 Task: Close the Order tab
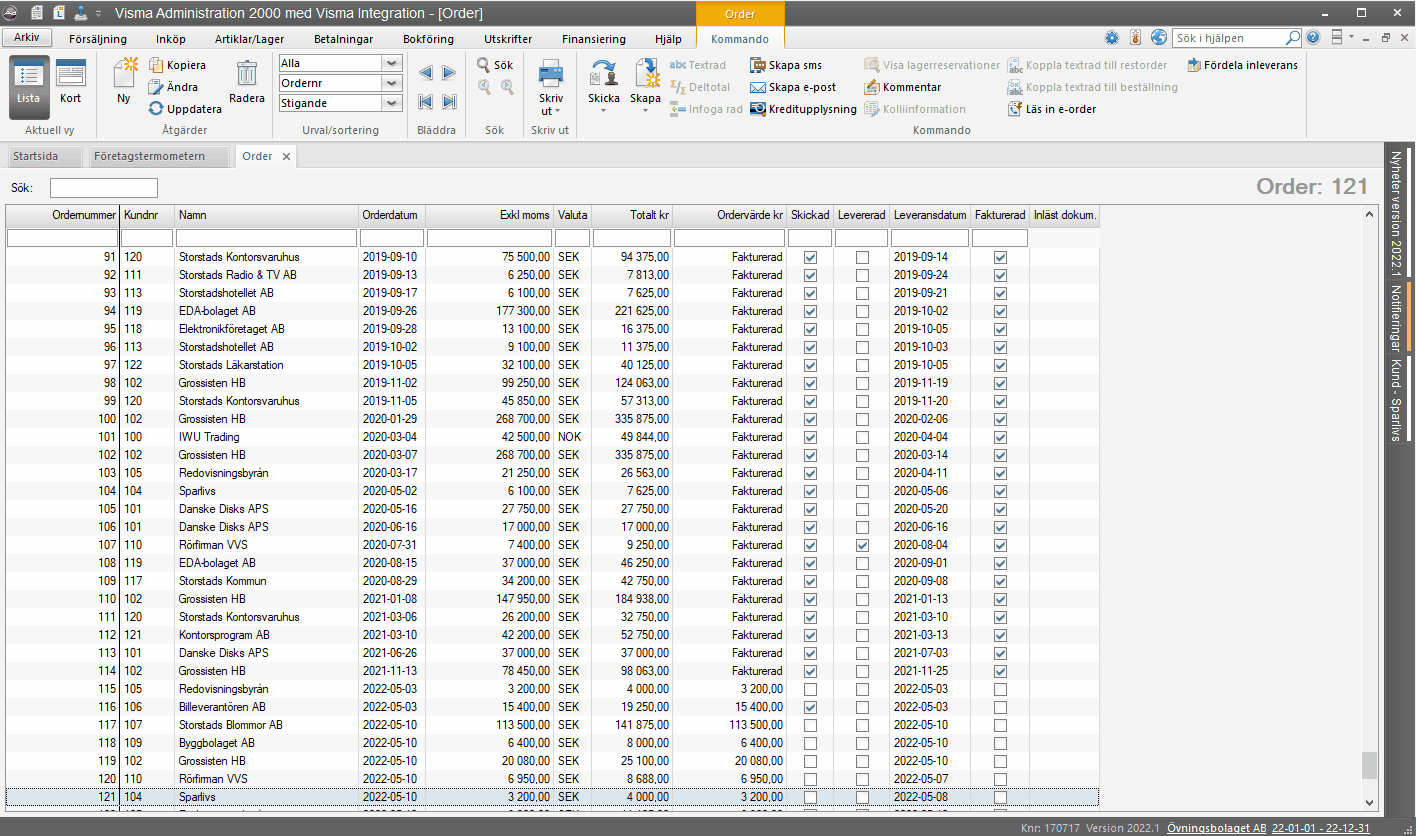pos(286,156)
